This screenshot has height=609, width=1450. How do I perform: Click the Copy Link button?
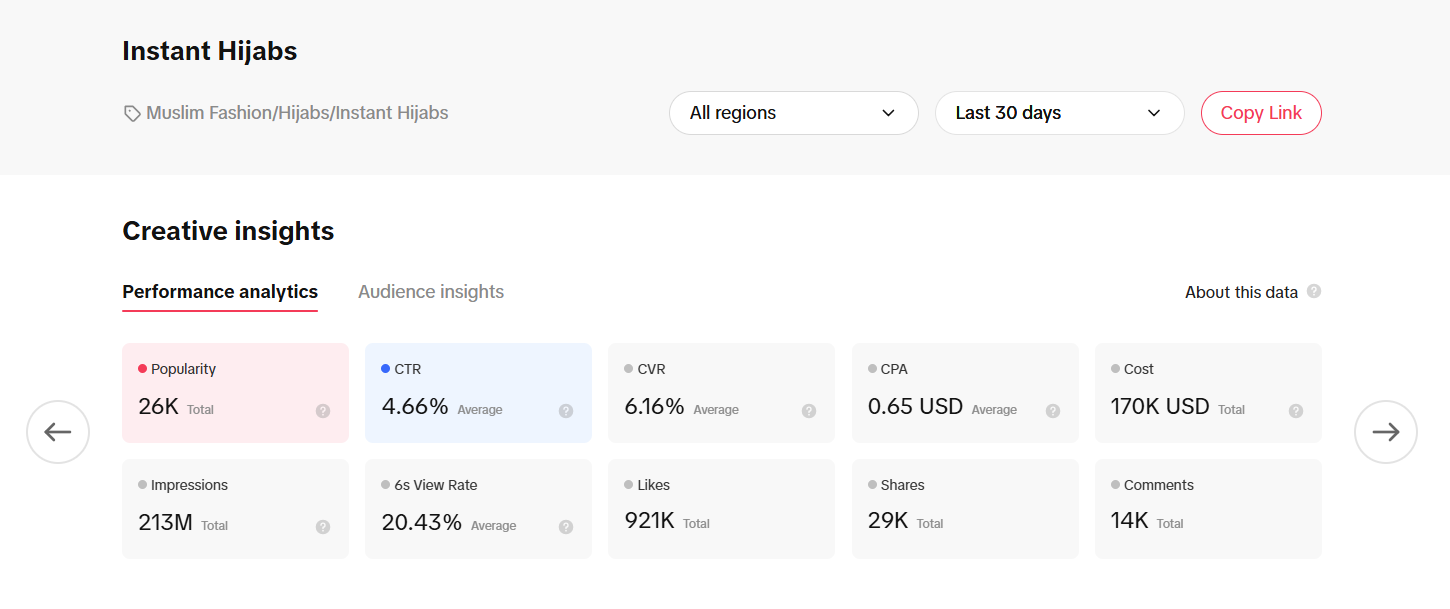[1261, 113]
